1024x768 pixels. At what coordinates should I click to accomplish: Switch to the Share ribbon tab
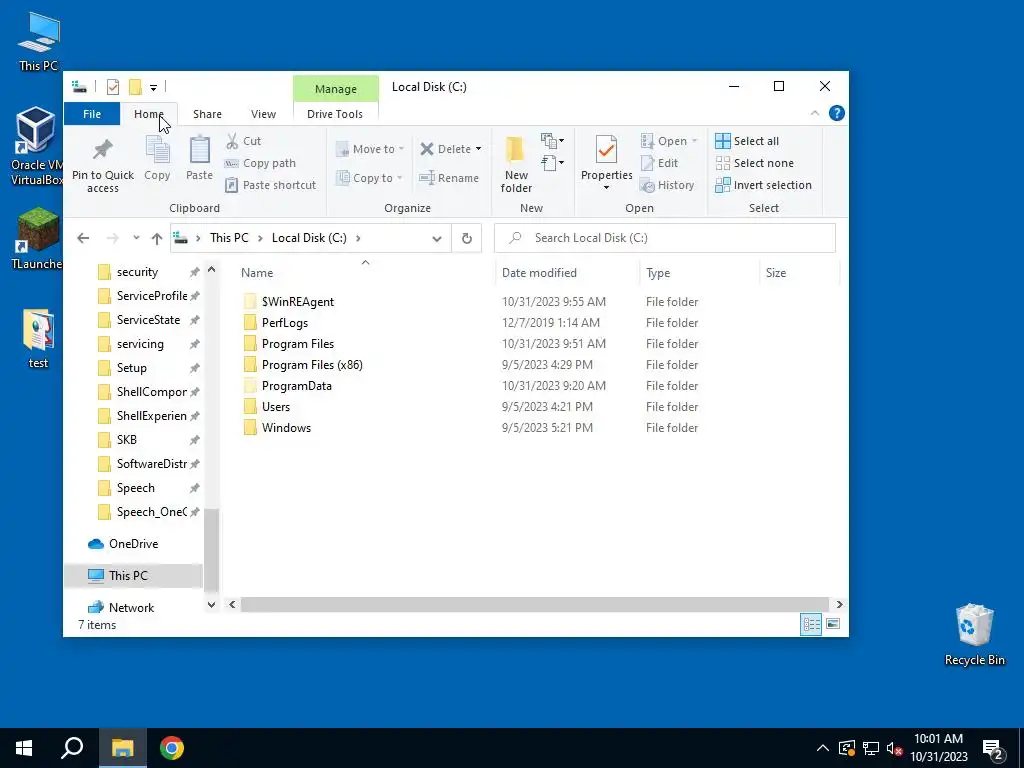(208, 114)
